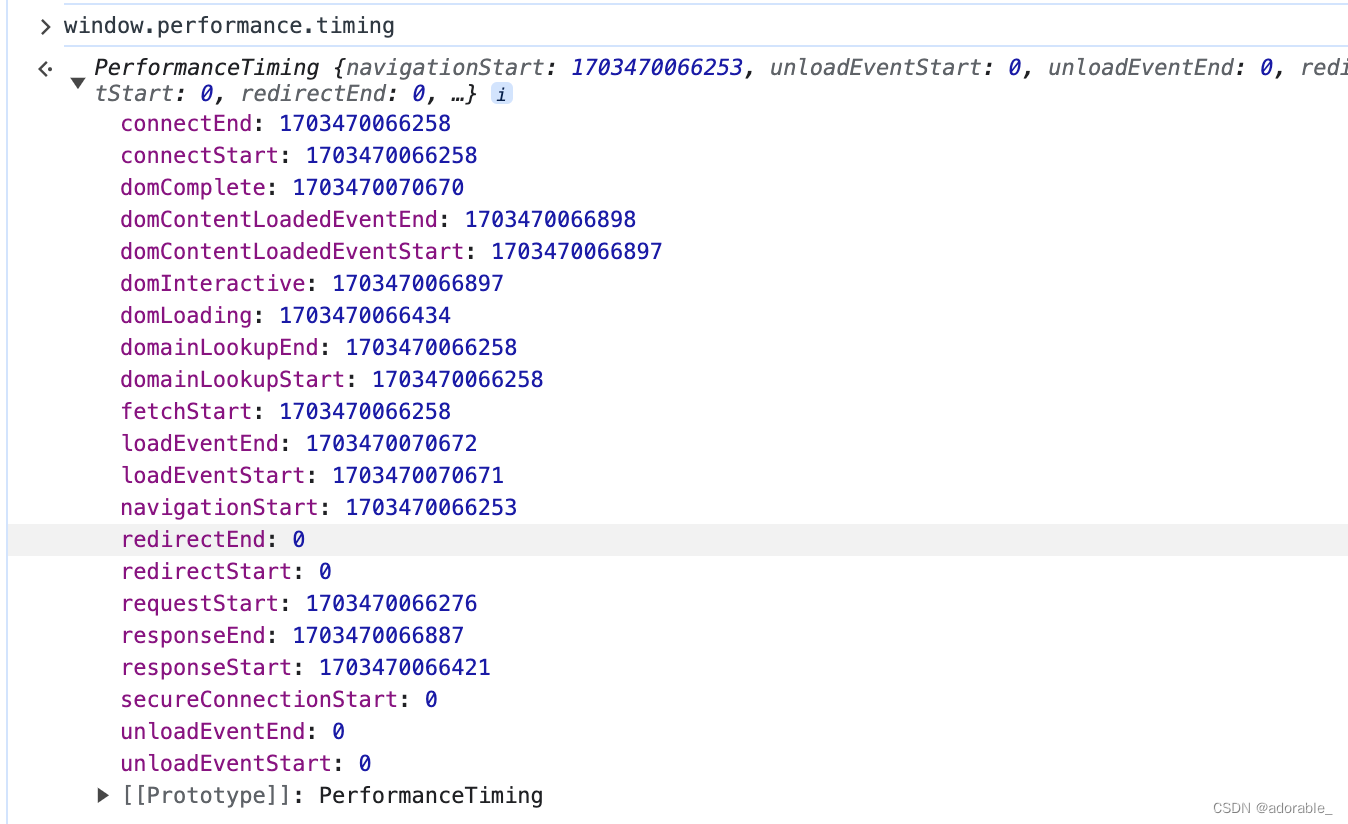Click the value 1703470070670 of domComplete
This screenshot has width=1348, height=824.
[378, 188]
